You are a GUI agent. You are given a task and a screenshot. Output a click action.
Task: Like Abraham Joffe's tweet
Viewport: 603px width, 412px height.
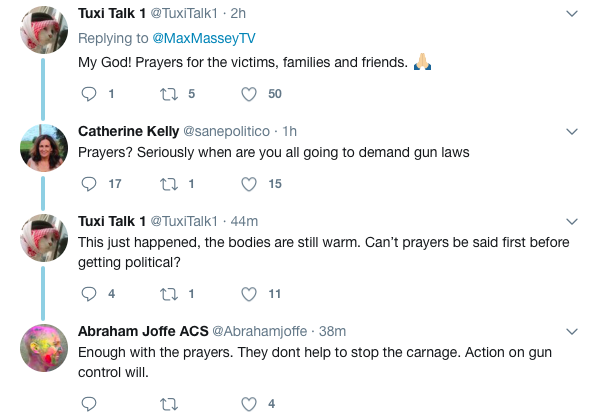point(249,404)
